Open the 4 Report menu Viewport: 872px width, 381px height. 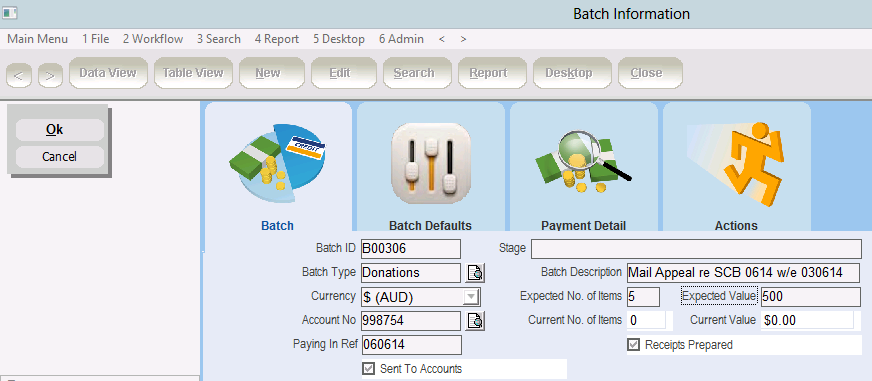coord(277,39)
